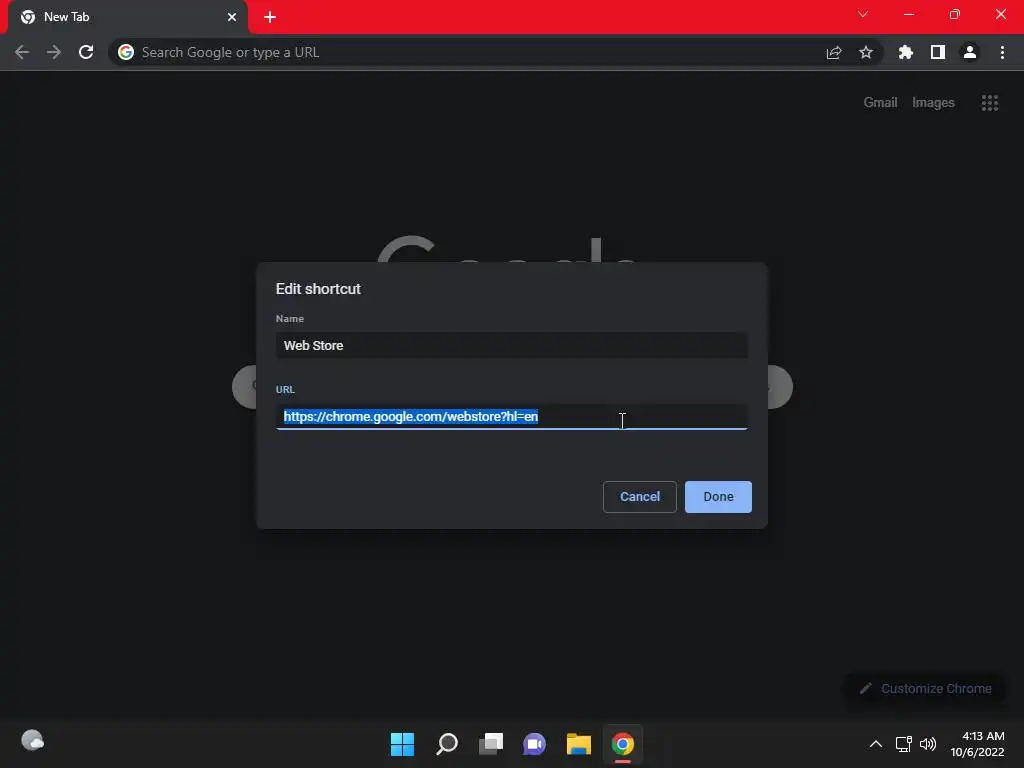
Task: Open Windows Start menu
Action: (402, 744)
